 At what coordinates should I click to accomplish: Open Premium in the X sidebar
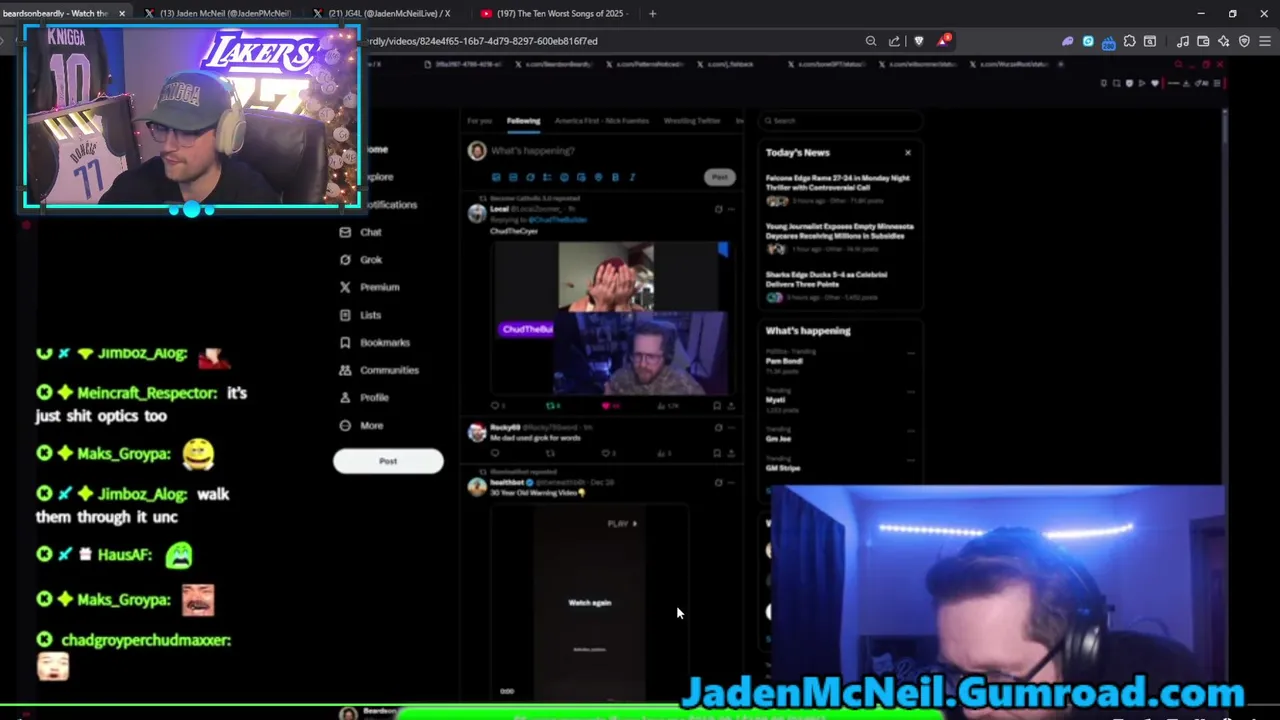coord(369,287)
